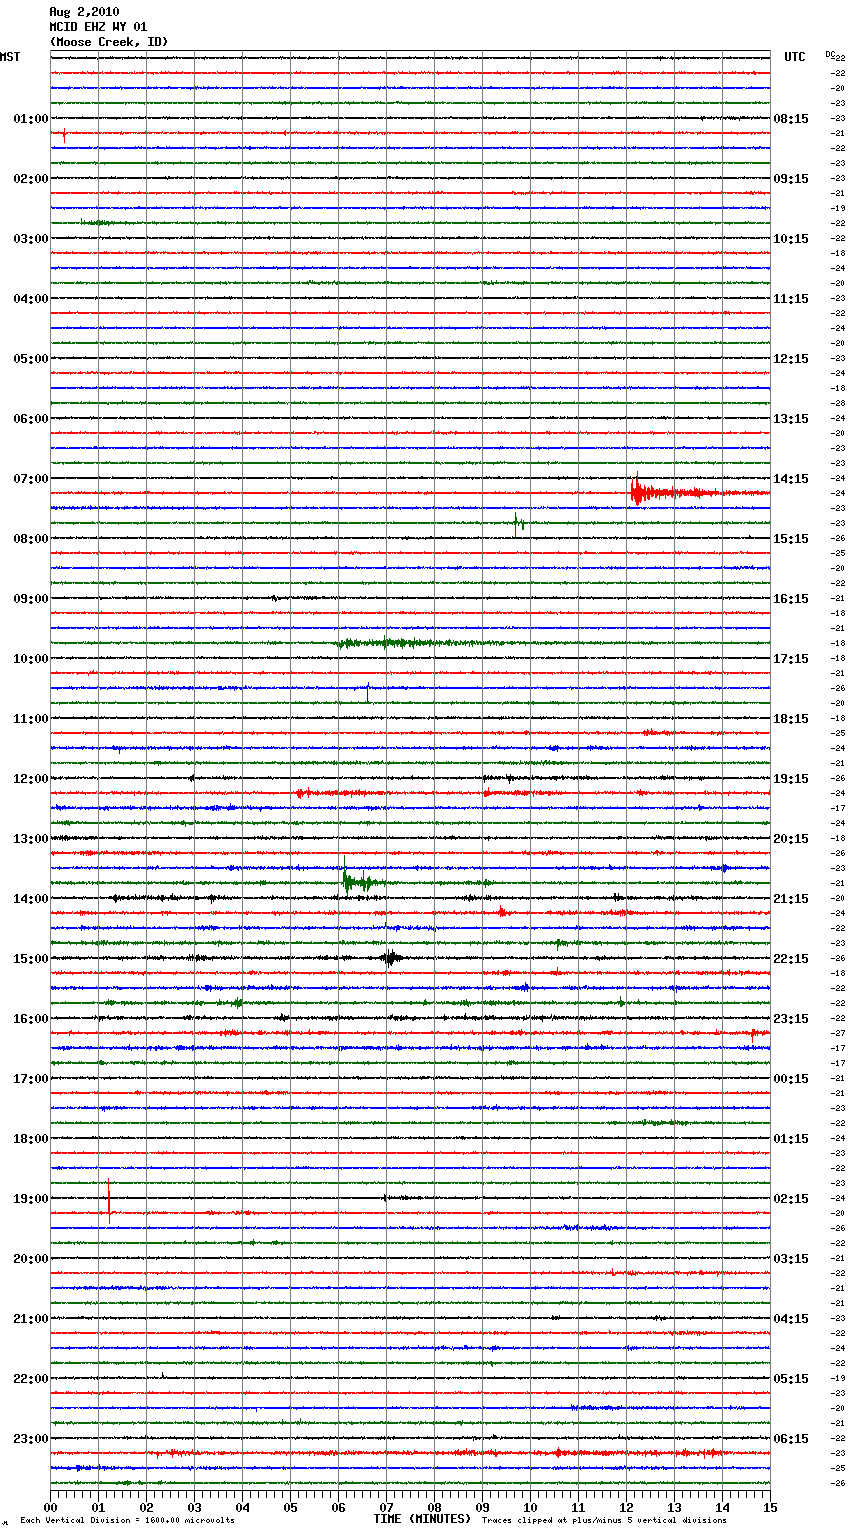Click minute tick 09 on the bottom axis
This screenshot has width=850, height=1534.
pyautogui.click(x=482, y=1507)
